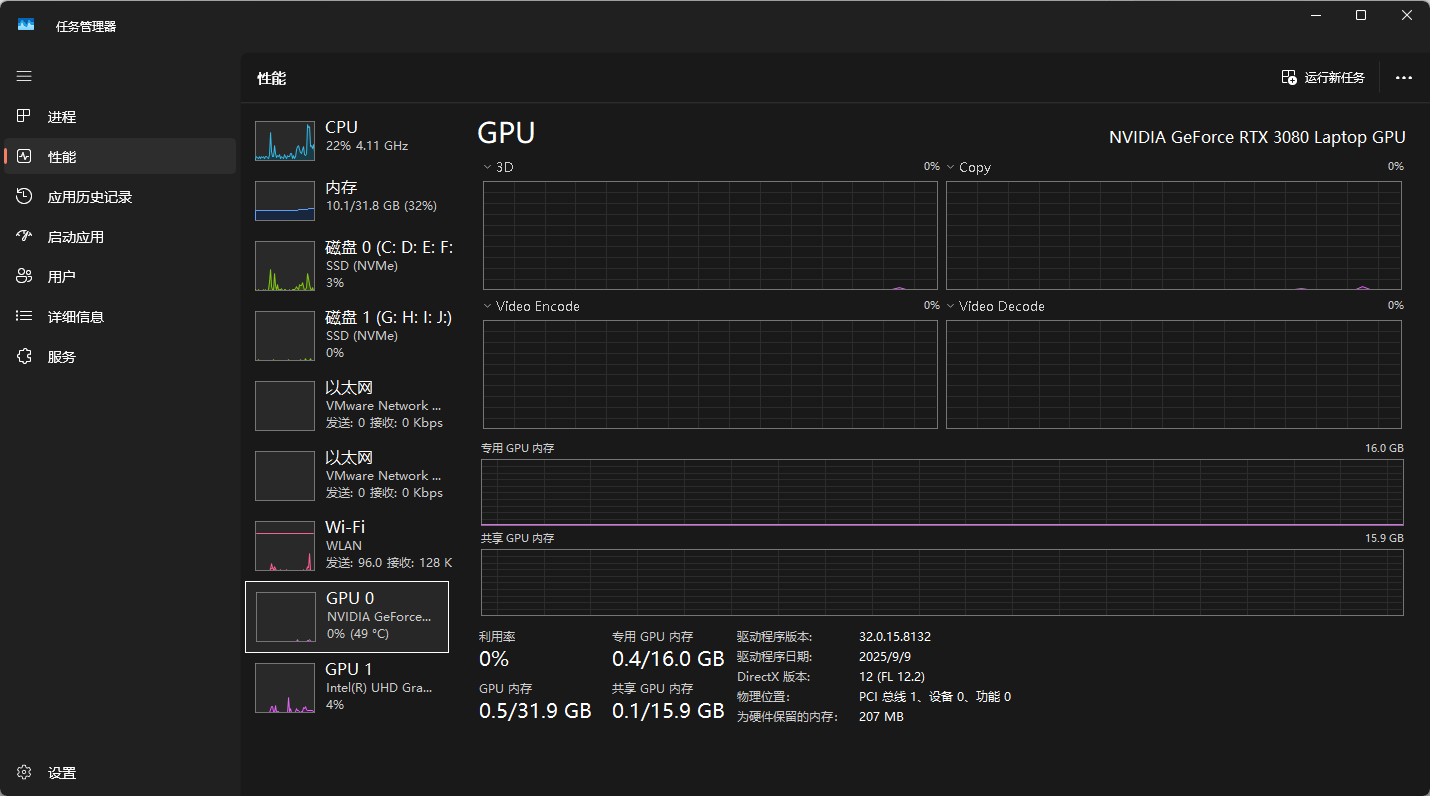Open the 服务 services icon
Screen dimensions: 1430x796
pos(25,357)
